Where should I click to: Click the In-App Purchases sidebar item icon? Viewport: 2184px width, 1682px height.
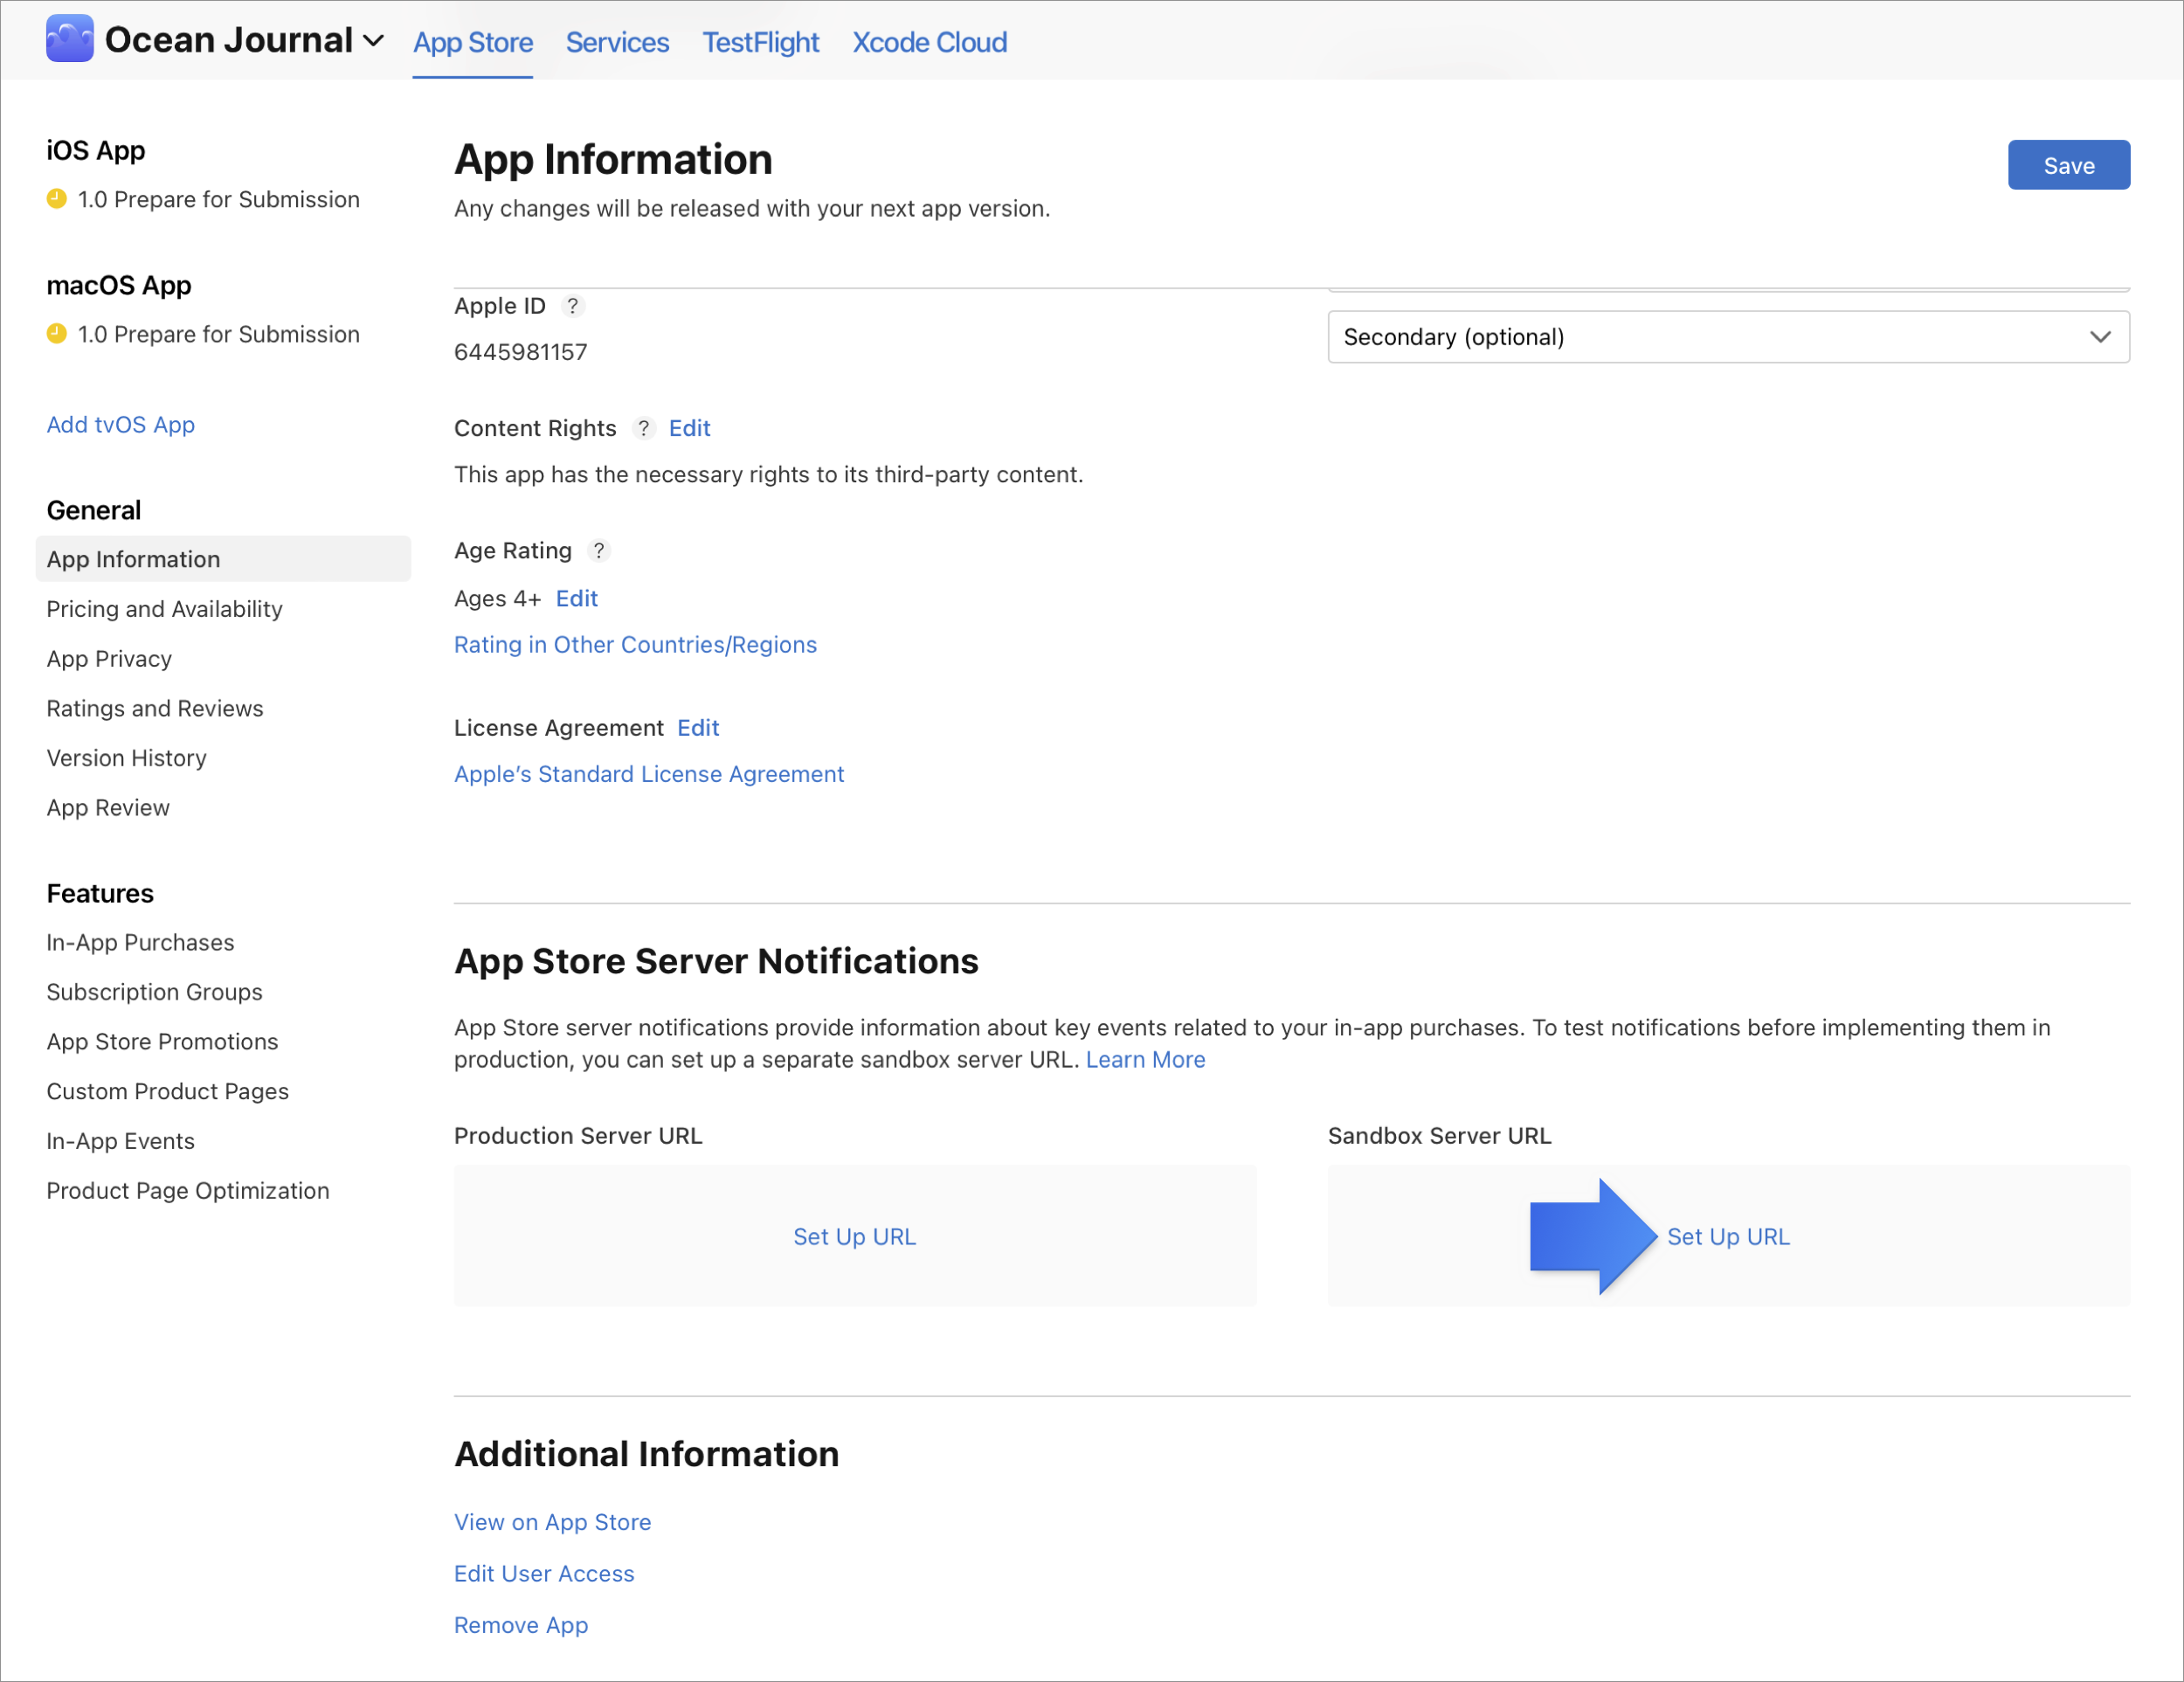140,942
